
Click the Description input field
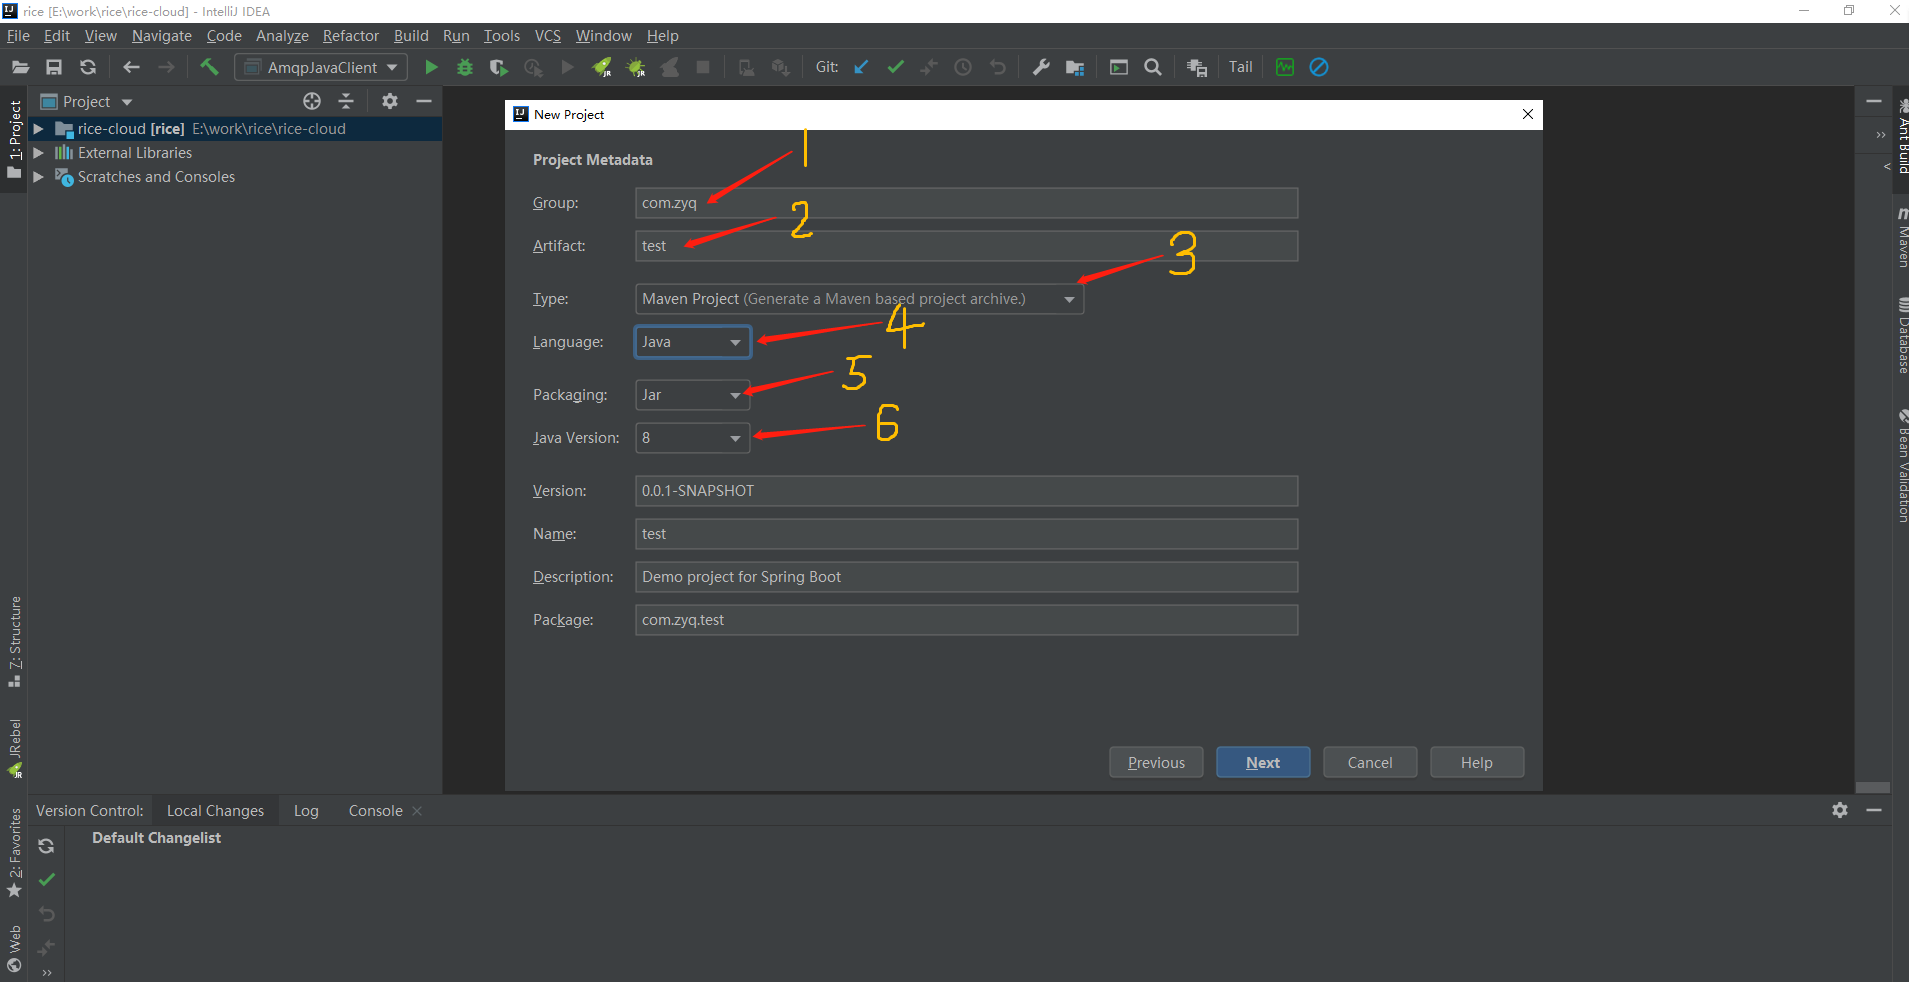pyautogui.click(x=966, y=577)
